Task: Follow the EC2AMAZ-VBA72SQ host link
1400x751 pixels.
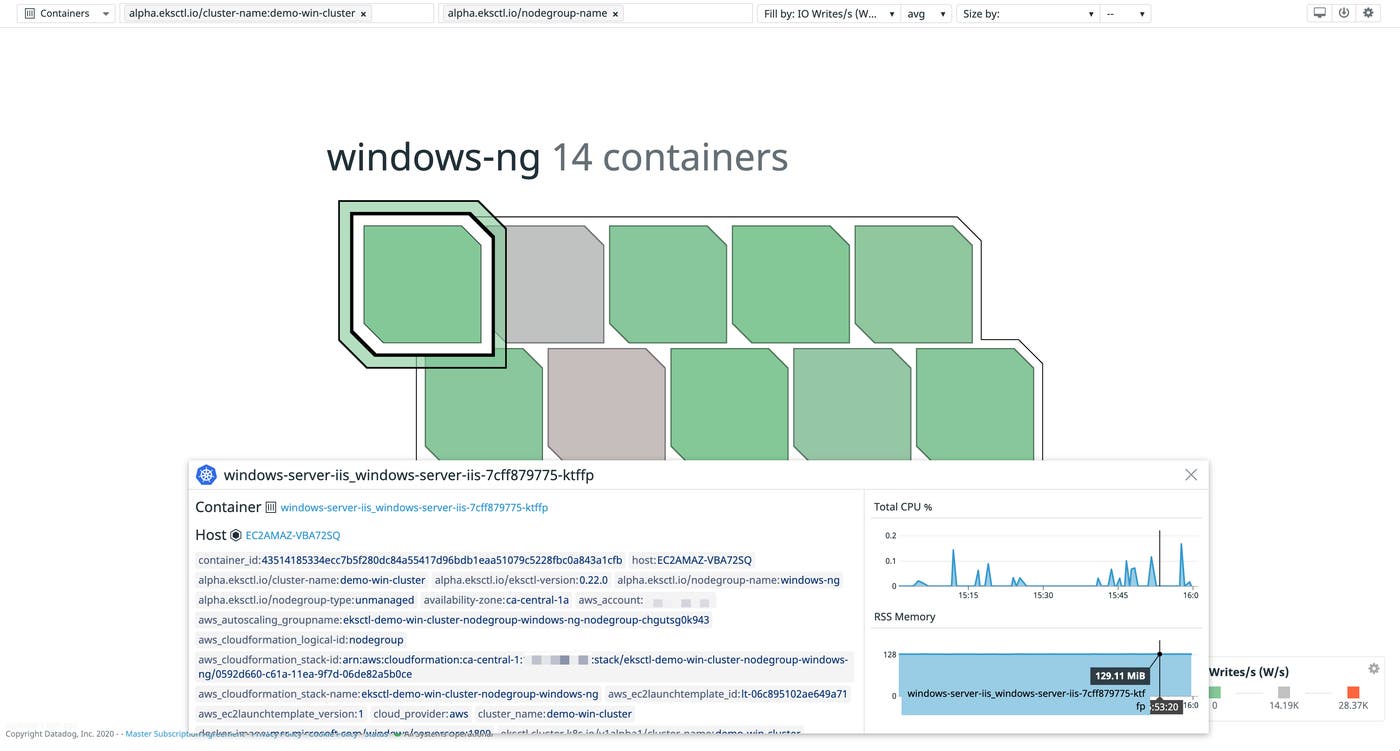Action: coord(292,535)
